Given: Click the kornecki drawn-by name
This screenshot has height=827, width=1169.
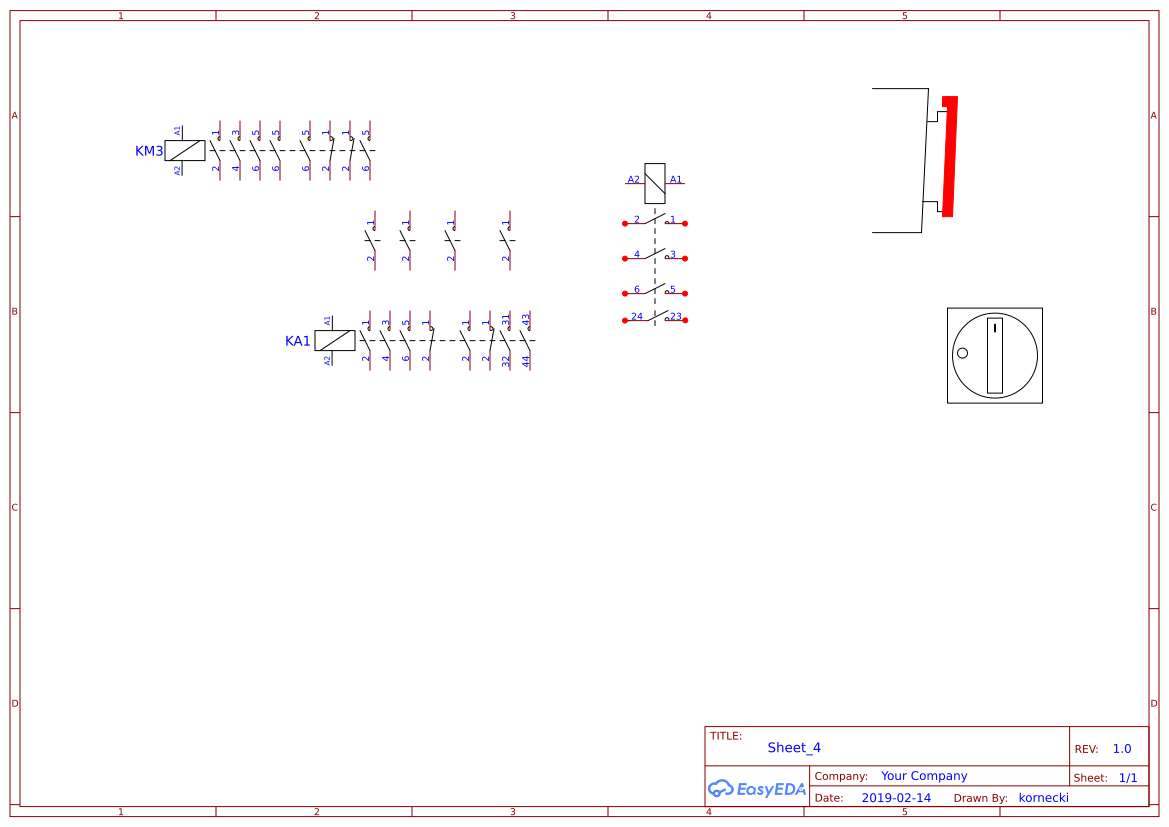Looking at the screenshot, I should (1043, 797).
